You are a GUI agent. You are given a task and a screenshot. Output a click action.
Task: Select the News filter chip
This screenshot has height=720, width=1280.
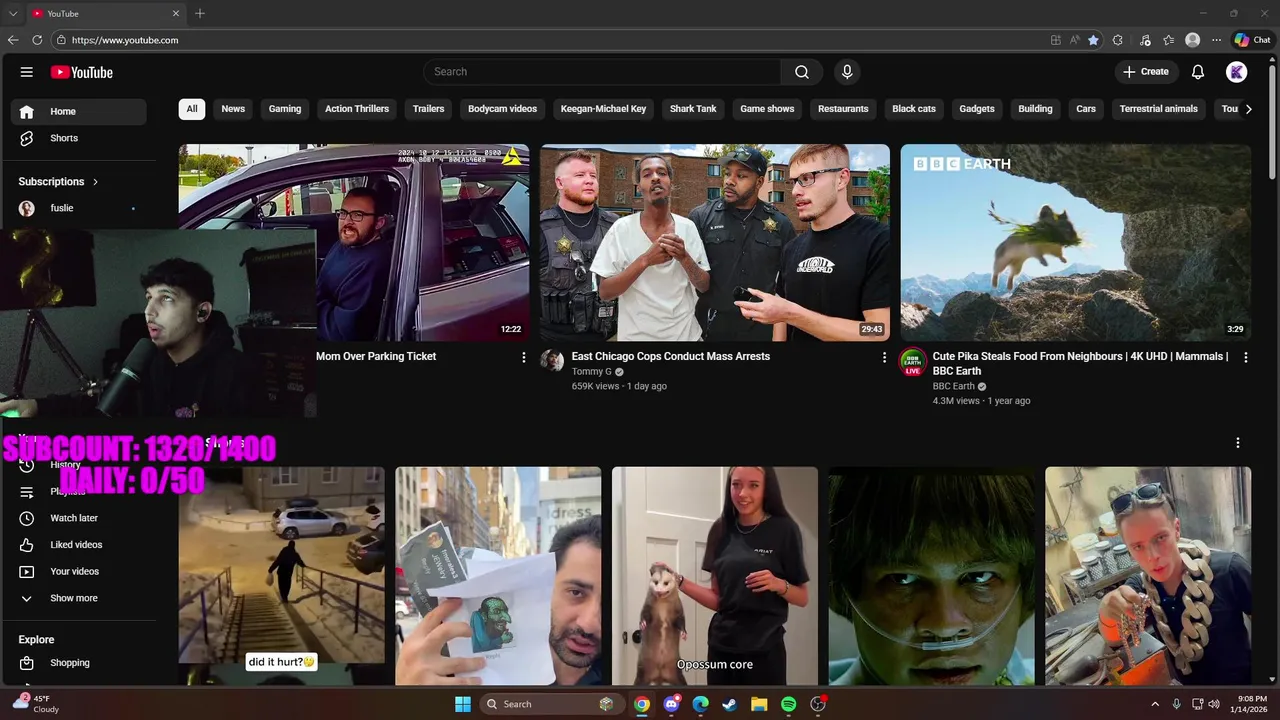tap(233, 109)
